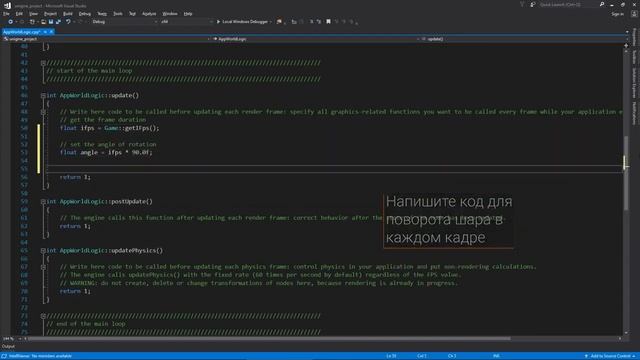640x360 pixels.
Task: Open the Project menu
Action: tap(50, 14)
